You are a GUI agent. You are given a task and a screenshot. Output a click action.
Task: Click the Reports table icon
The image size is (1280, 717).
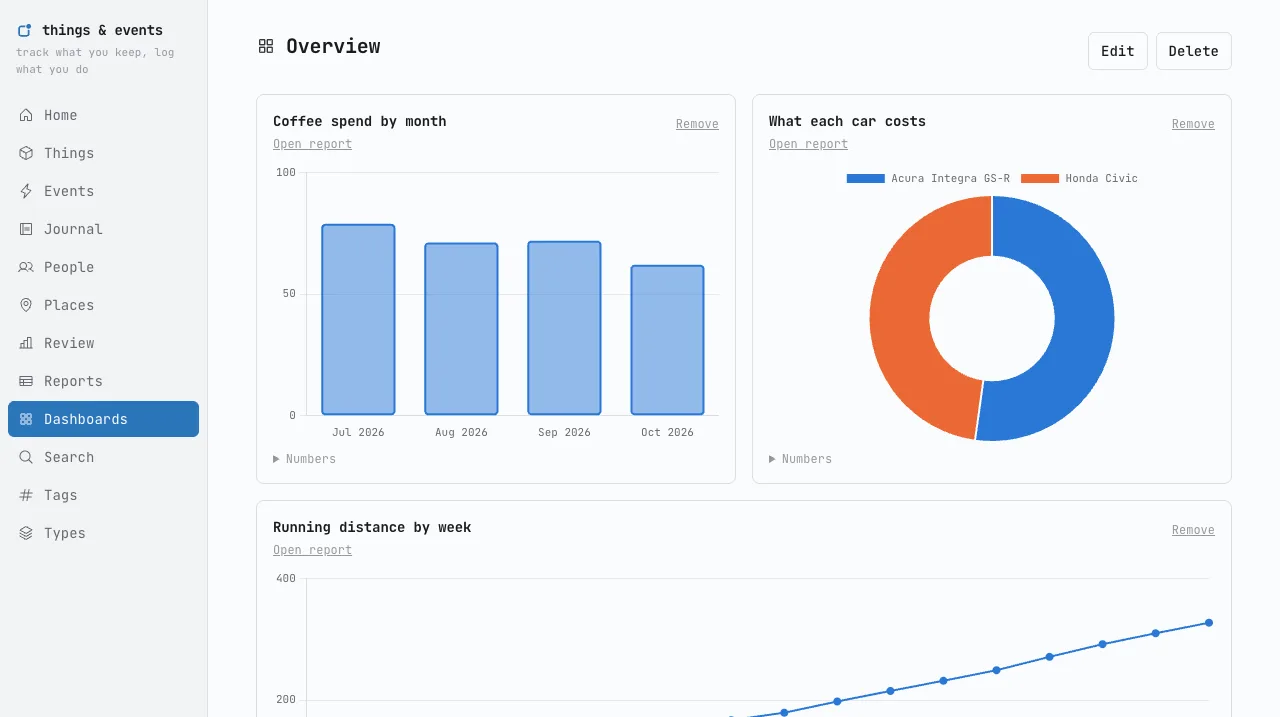26,381
